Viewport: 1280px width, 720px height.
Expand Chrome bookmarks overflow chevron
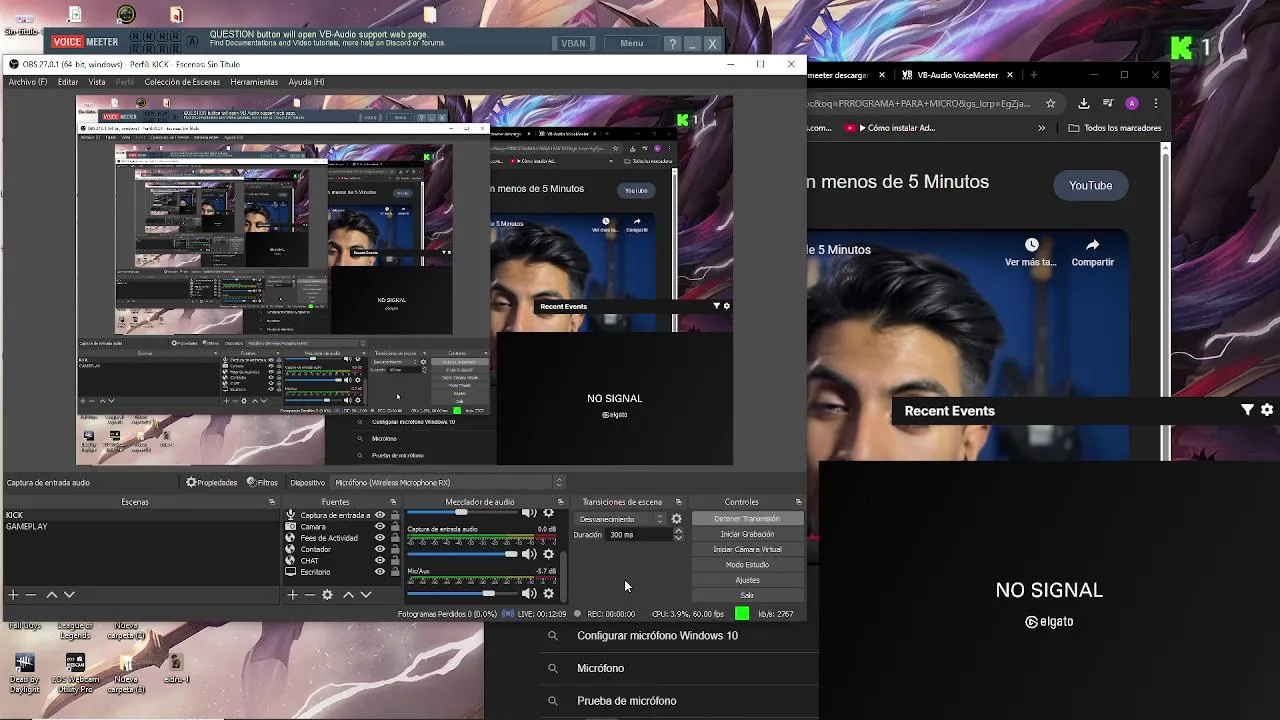click(x=1042, y=128)
